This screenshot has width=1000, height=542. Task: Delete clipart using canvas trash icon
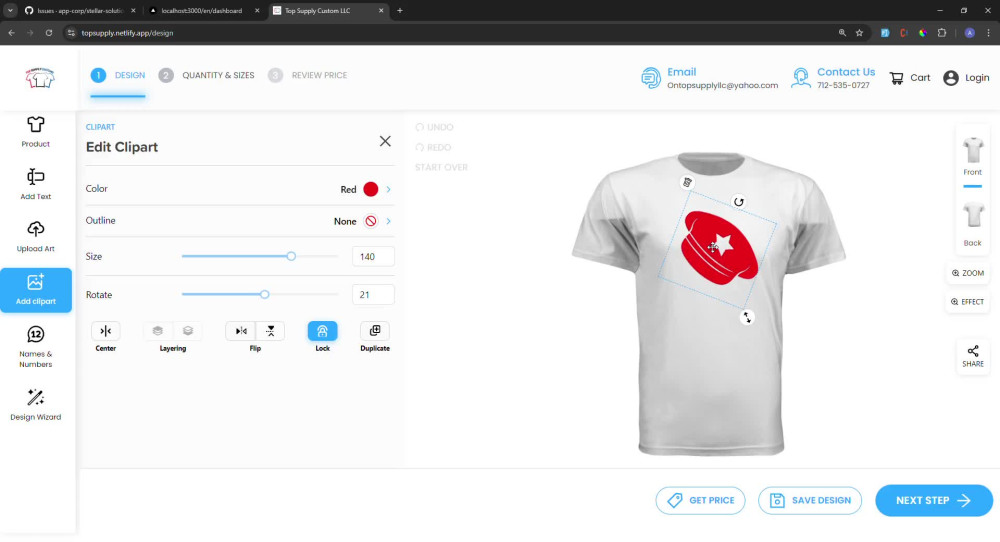(x=687, y=182)
